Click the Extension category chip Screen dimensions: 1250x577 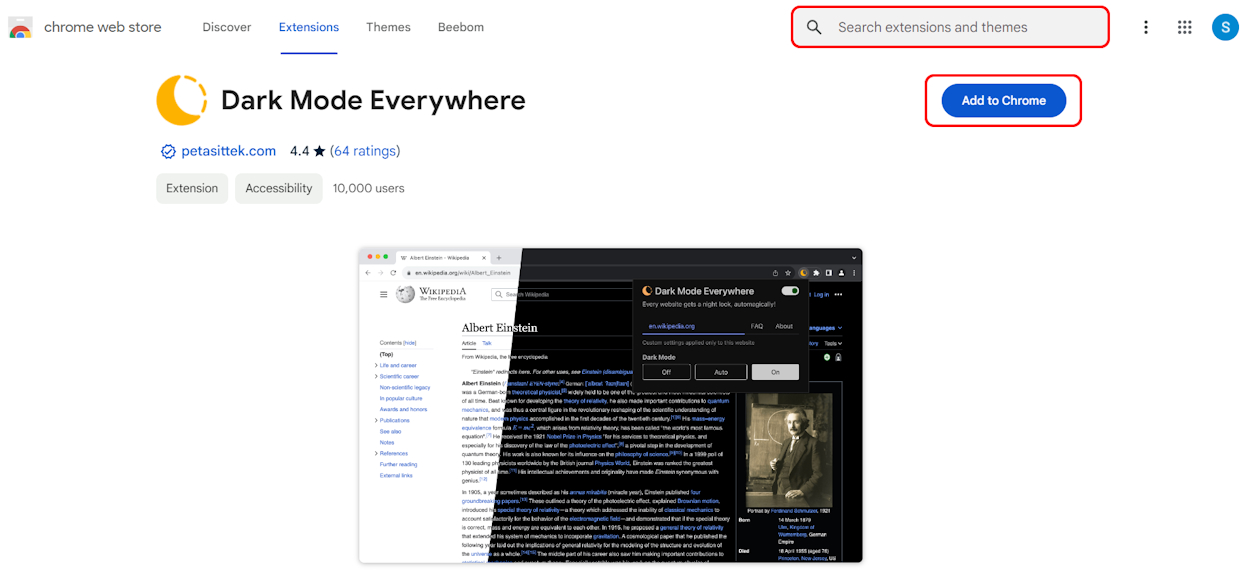point(191,188)
